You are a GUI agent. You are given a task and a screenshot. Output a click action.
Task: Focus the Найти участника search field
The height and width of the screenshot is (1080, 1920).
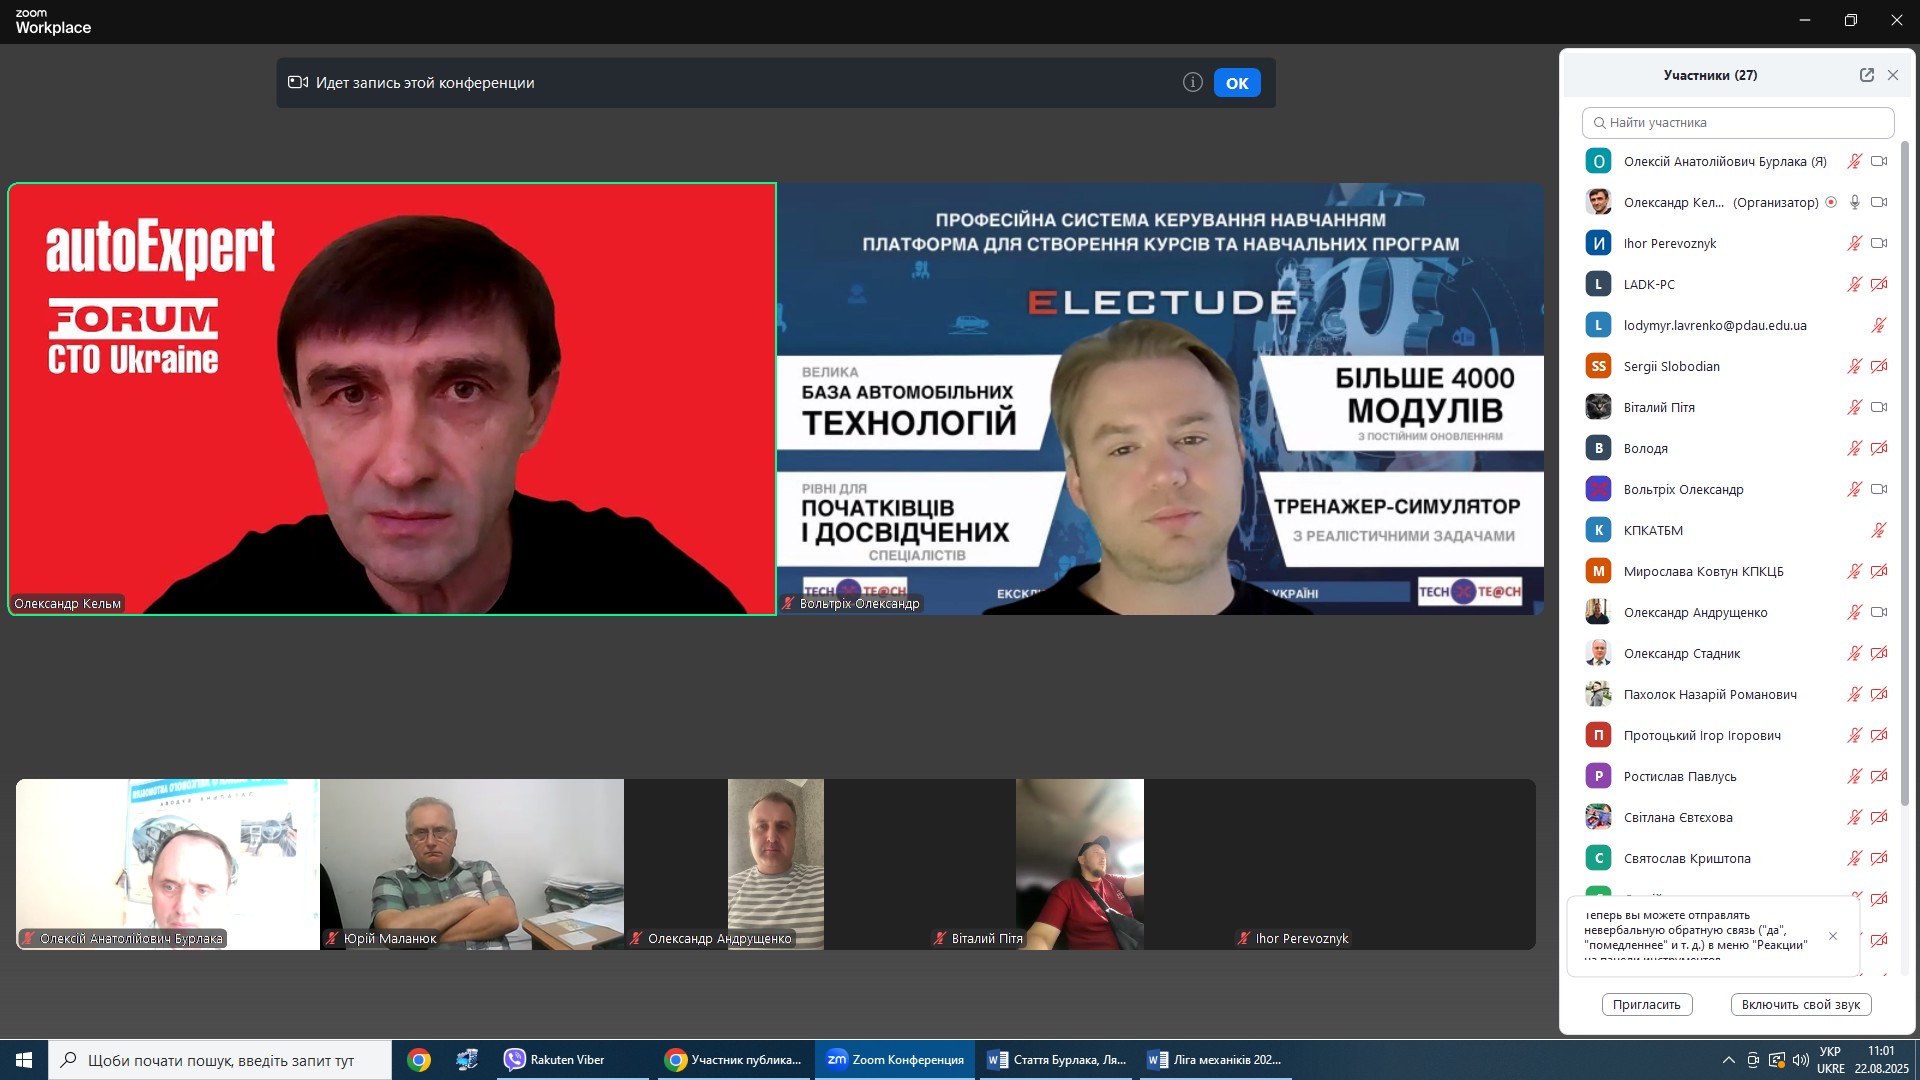(1738, 123)
